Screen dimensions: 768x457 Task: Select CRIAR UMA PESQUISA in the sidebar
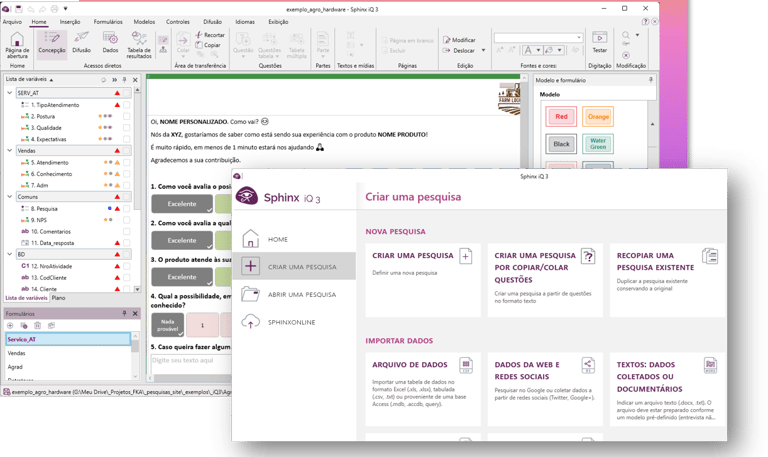294,266
